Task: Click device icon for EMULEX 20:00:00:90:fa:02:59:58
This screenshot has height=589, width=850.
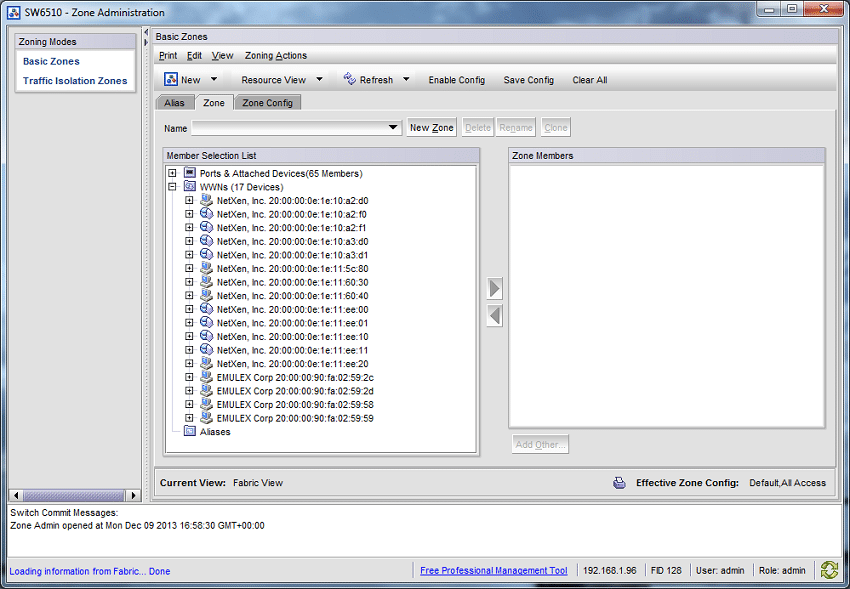Action: (207, 404)
